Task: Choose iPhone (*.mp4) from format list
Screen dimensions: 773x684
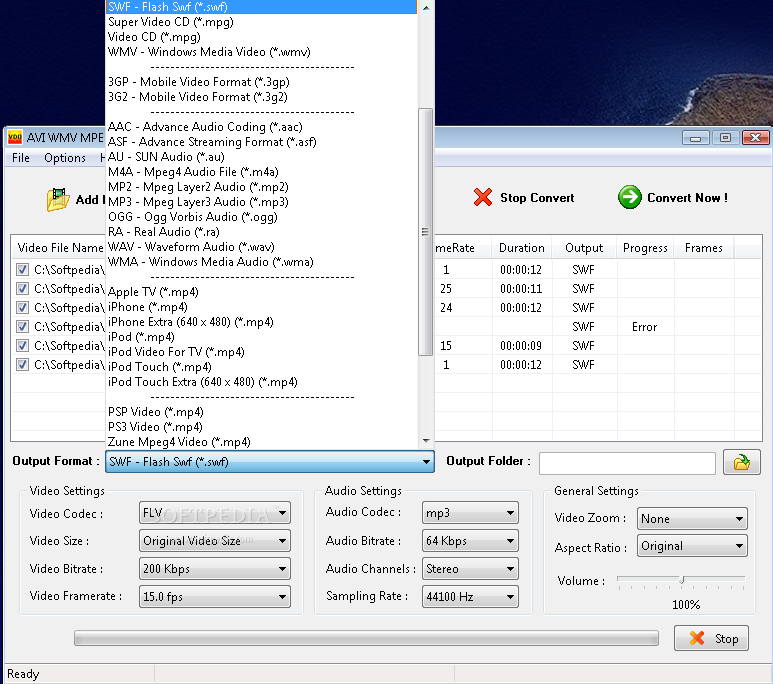Action: (x=147, y=307)
